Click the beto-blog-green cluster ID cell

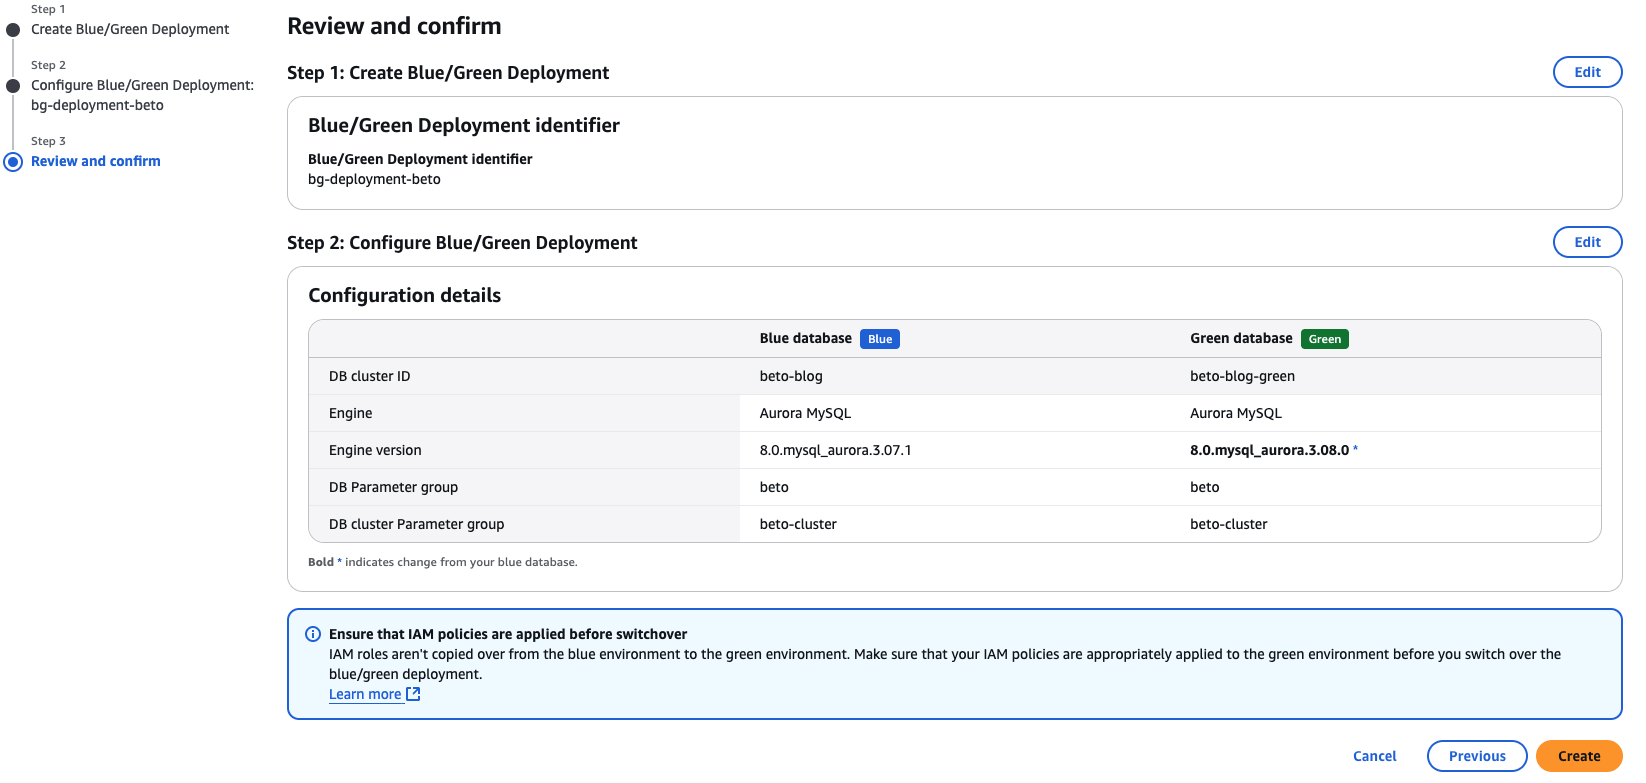coord(1242,376)
